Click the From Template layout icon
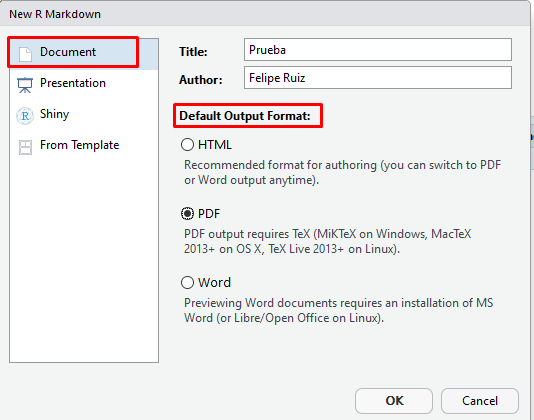The height and width of the screenshot is (420, 534). click(25, 147)
